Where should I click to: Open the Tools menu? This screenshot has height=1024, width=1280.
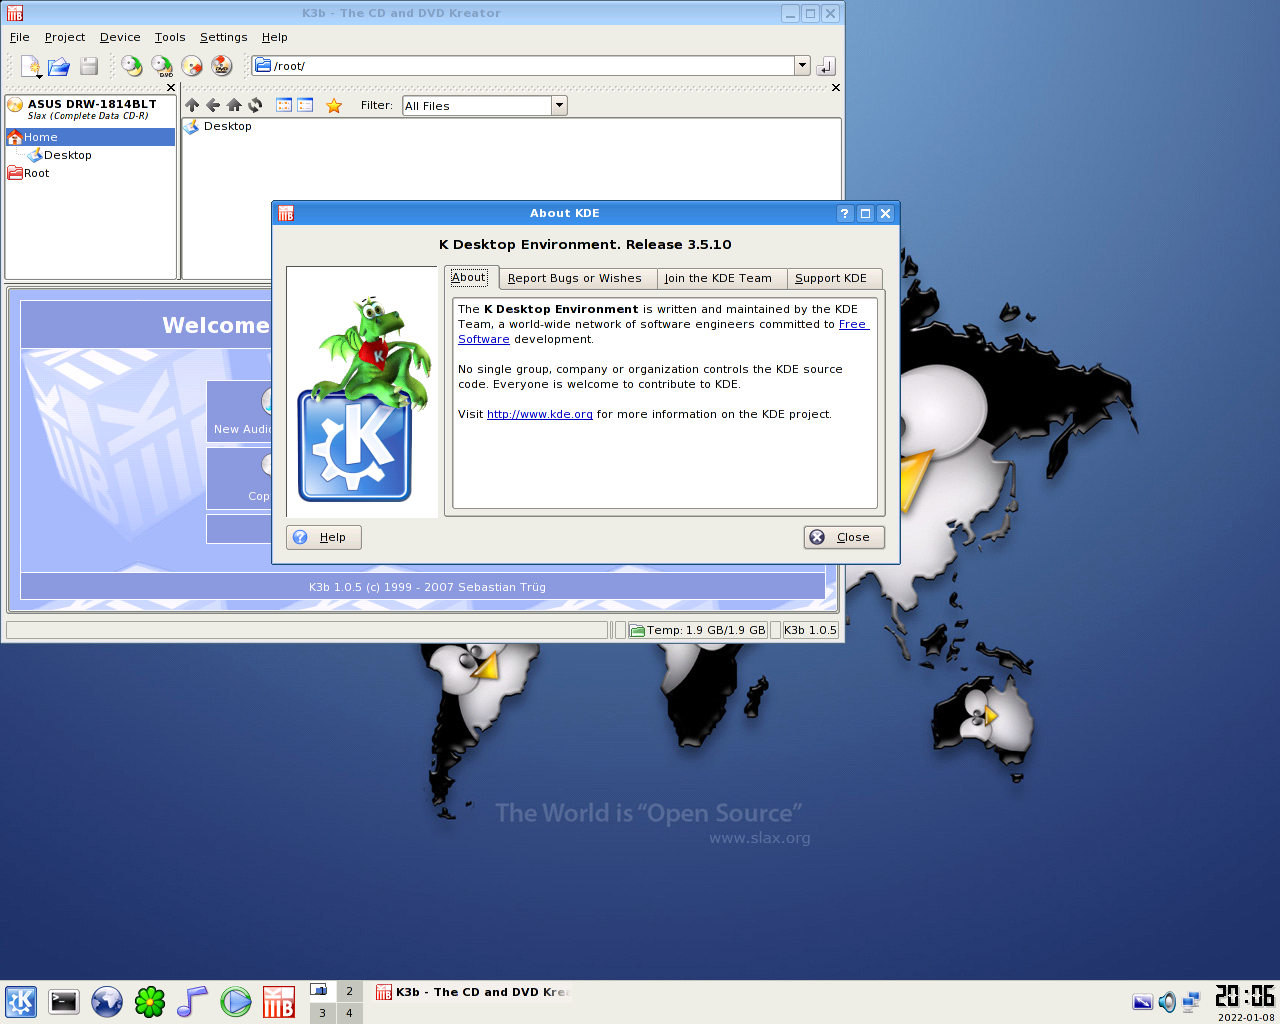tap(170, 37)
